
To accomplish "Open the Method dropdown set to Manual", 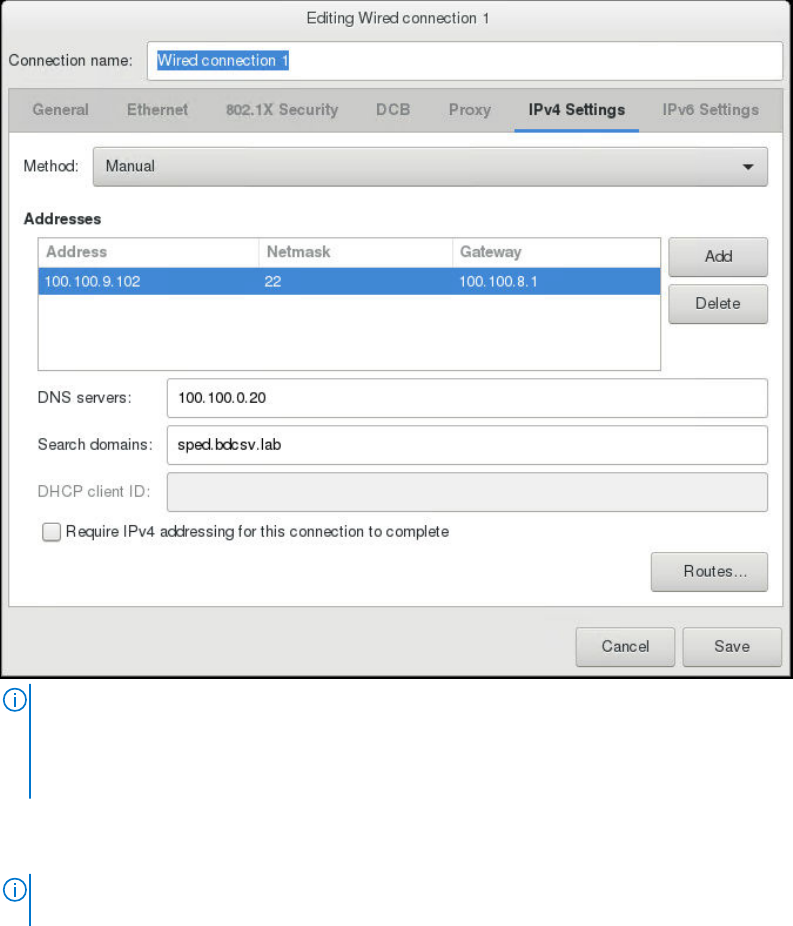I will coord(430,167).
